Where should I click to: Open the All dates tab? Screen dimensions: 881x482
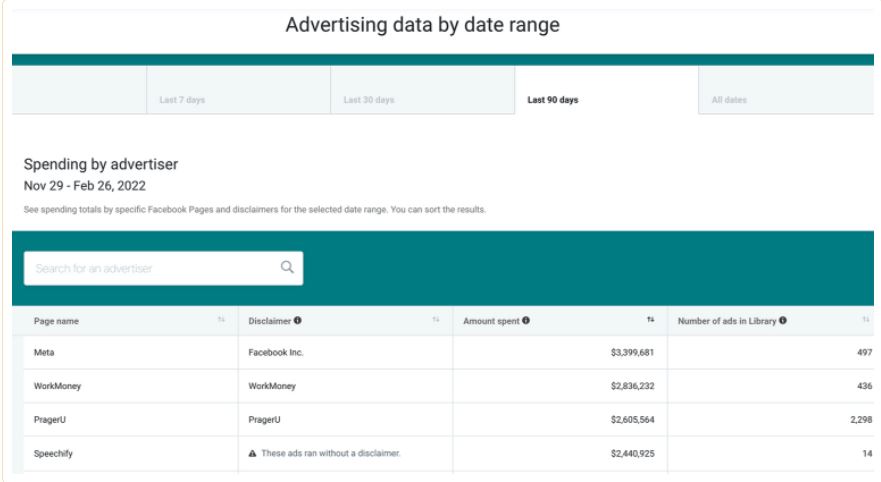[729, 100]
